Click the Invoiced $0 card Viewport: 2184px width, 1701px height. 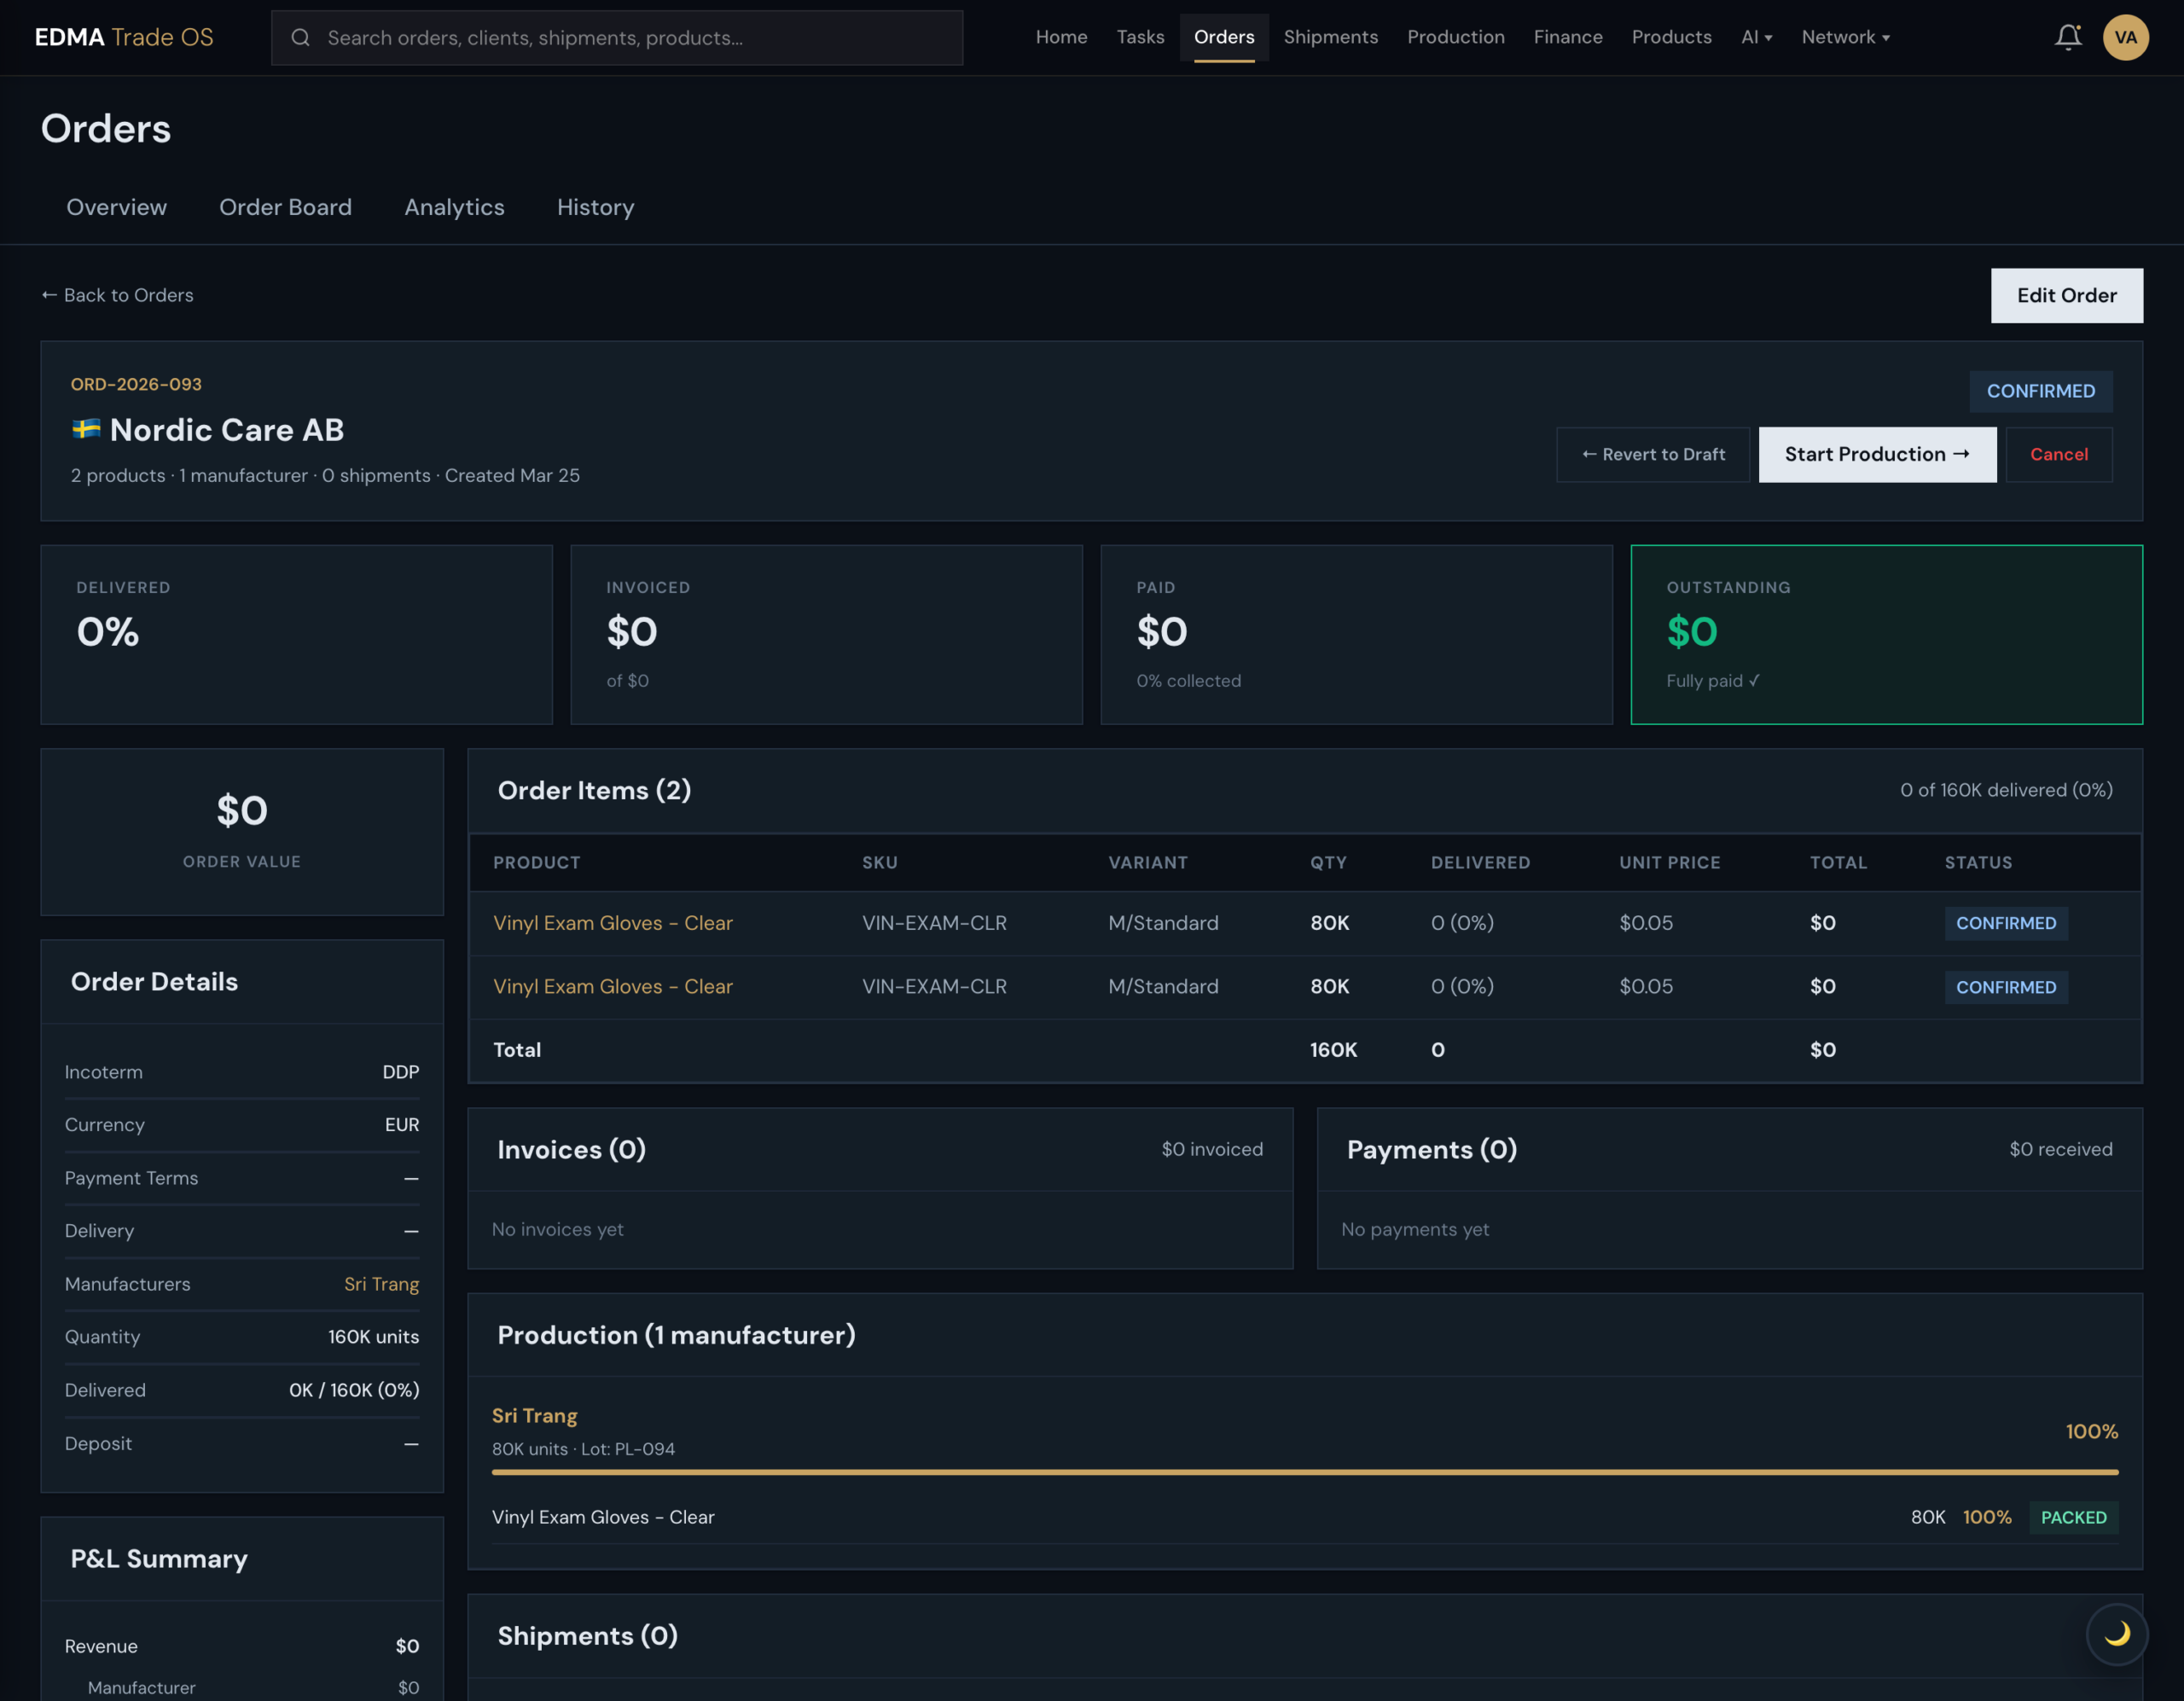826,634
